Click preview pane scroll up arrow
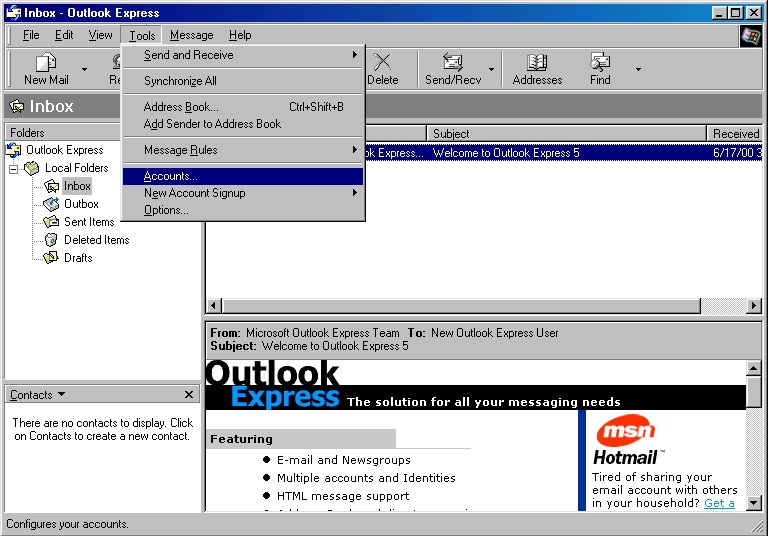Screen dimensions: 768x536 click(753, 368)
